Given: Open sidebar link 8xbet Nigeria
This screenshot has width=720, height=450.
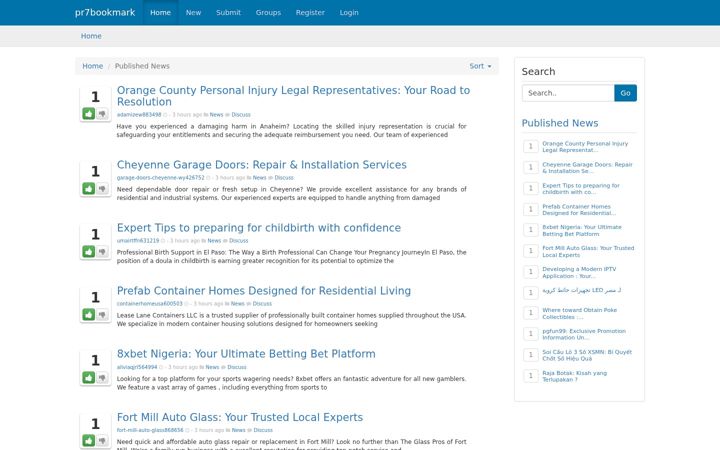Looking at the screenshot, I should (582, 231).
